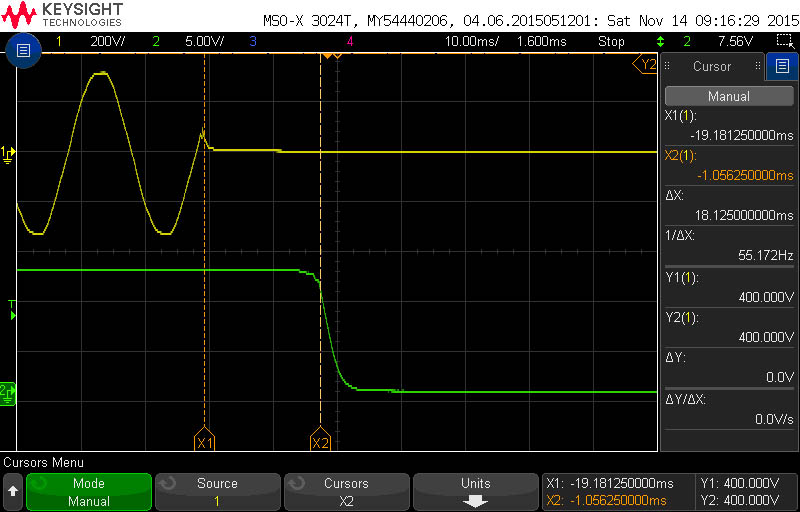This screenshot has height=512, width=800.
Task: Open the blue sidebar menu icon
Action: click(782, 66)
